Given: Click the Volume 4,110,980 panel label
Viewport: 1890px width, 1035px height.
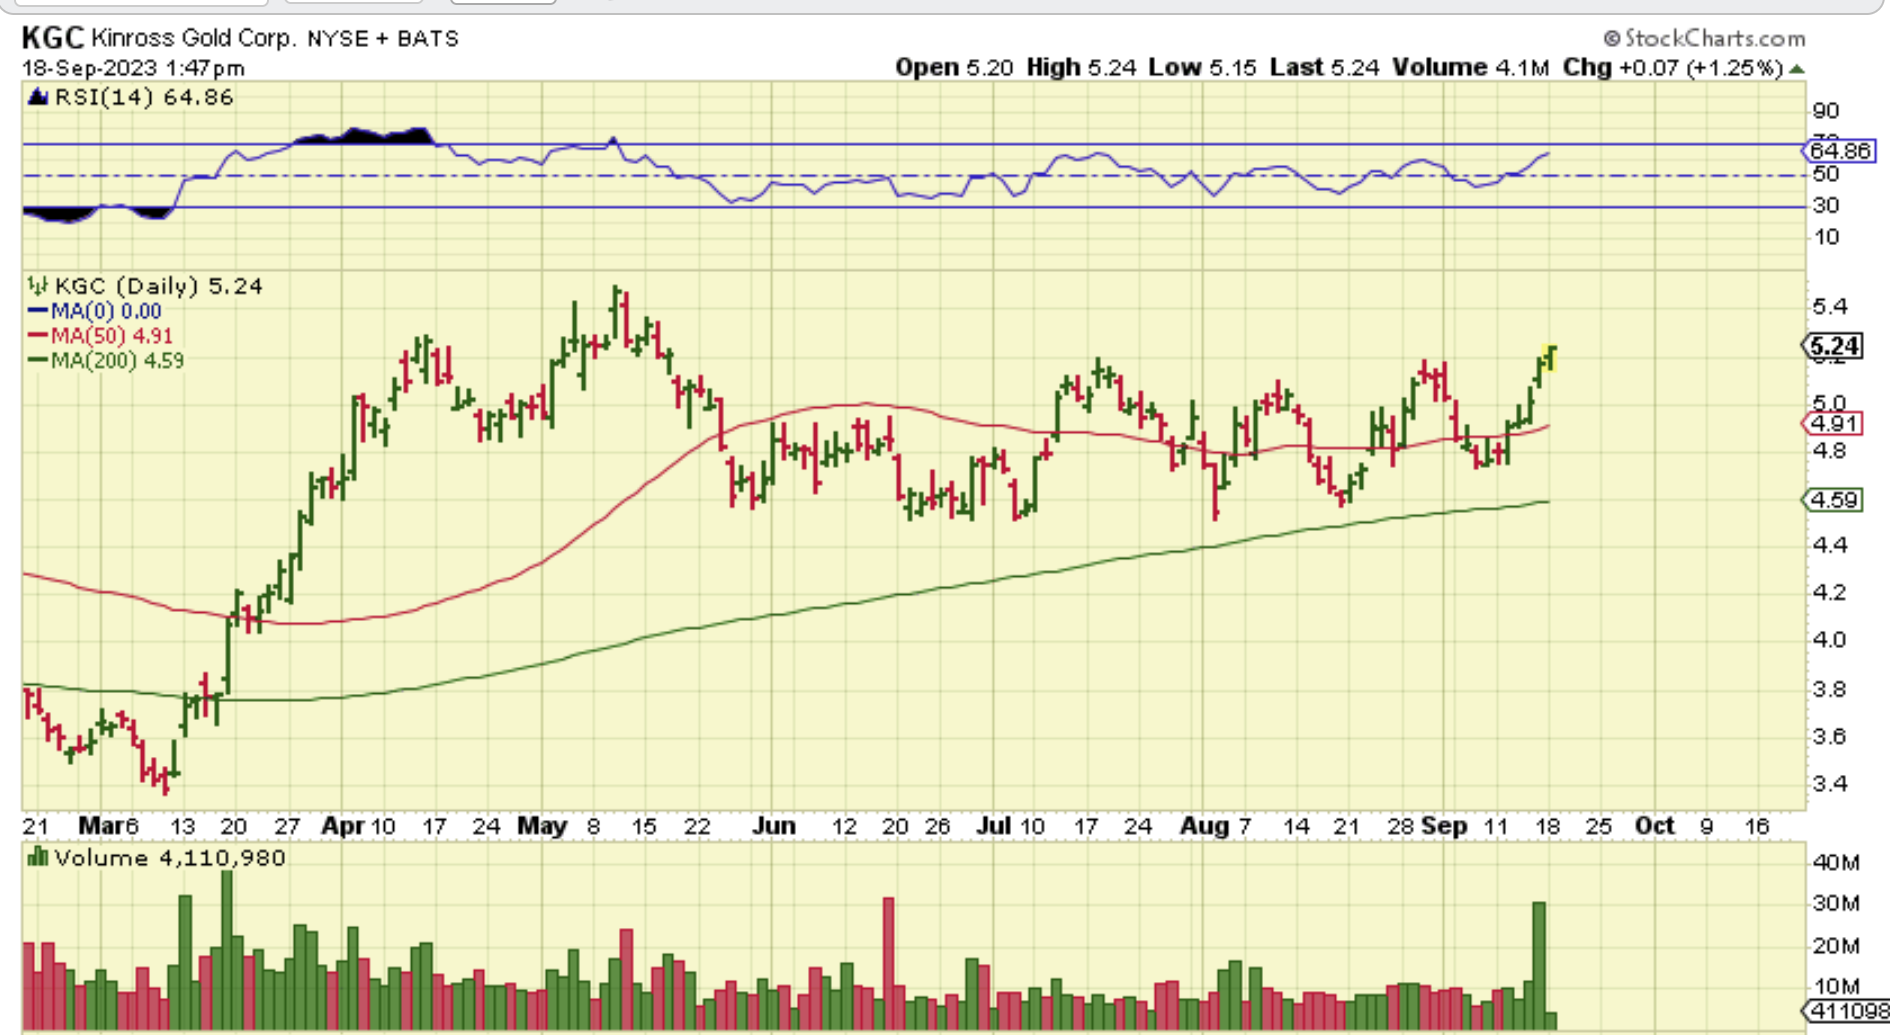Looking at the screenshot, I should click(170, 858).
